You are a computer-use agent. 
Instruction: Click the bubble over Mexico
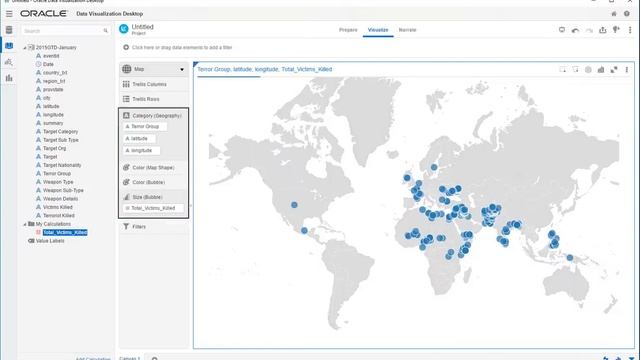tap(304, 231)
